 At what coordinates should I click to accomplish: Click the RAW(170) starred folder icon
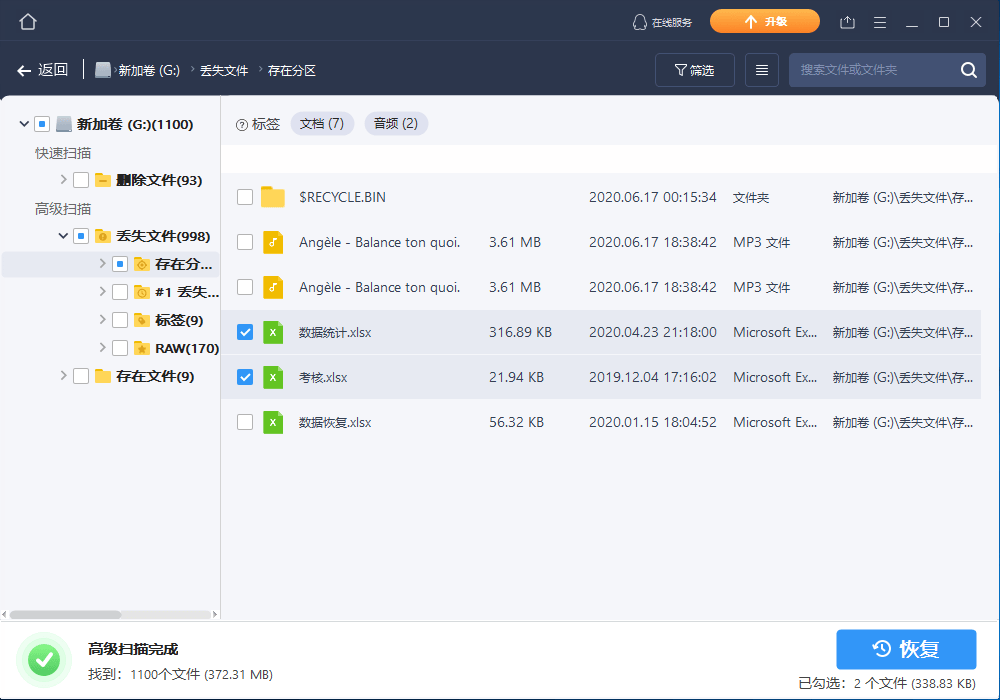tap(142, 348)
